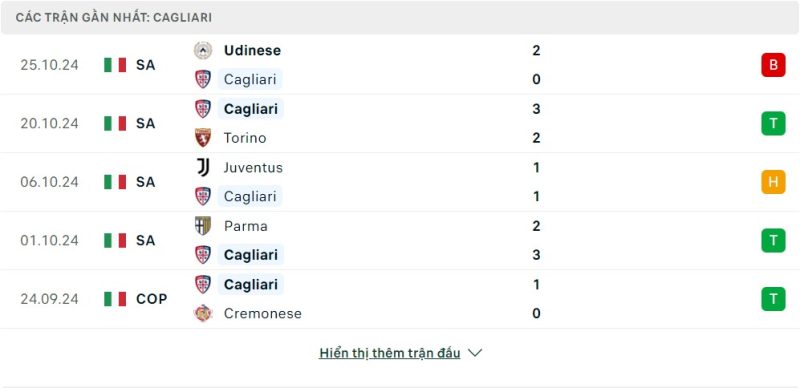
Task: Click the Cremonese club crest icon
Action: (x=203, y=313)
